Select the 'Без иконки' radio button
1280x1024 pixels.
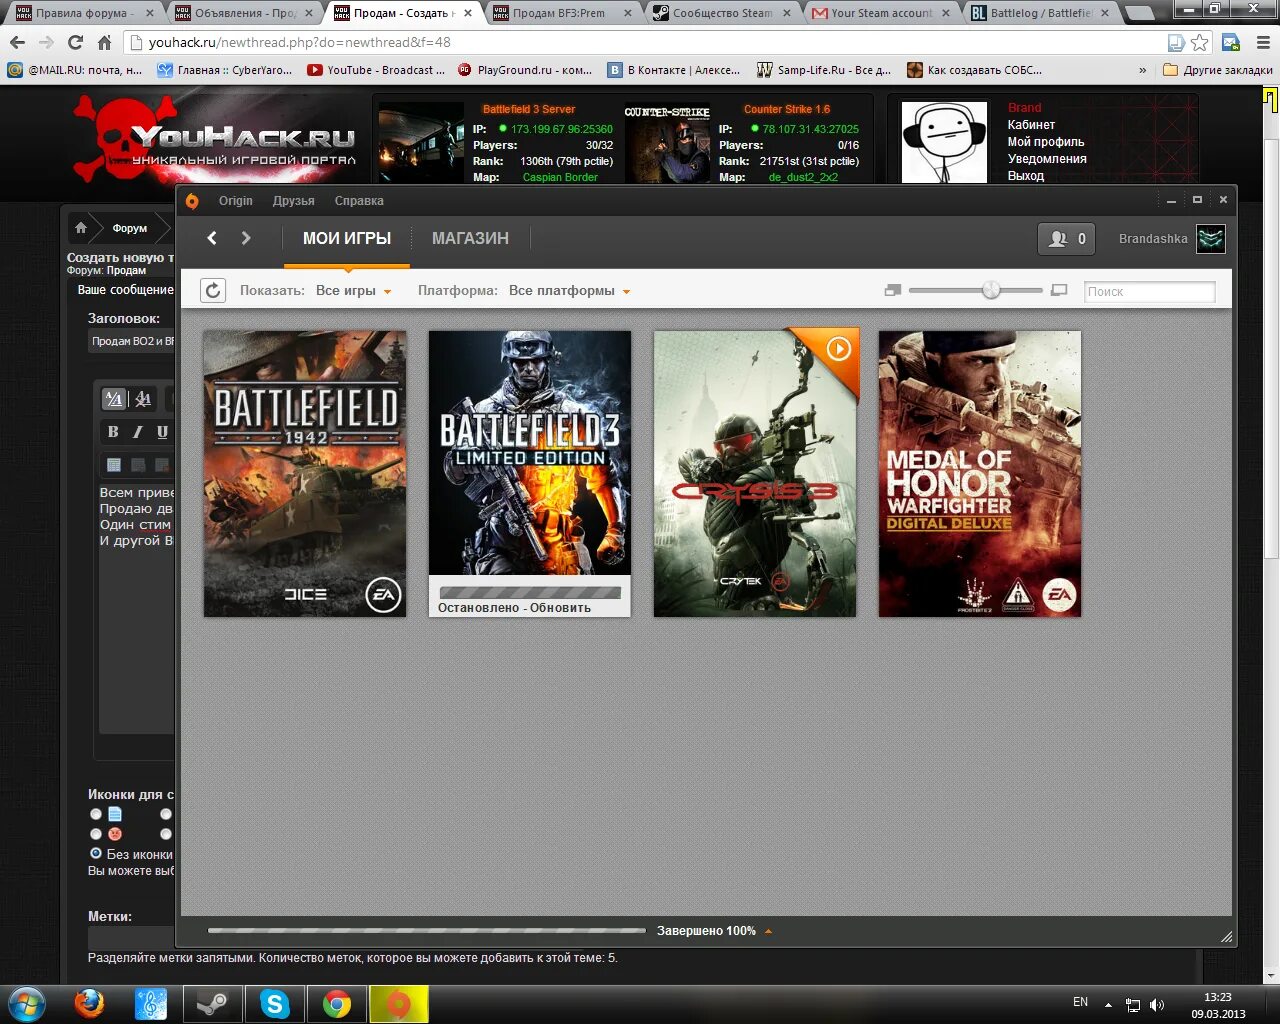coord(96,853)
